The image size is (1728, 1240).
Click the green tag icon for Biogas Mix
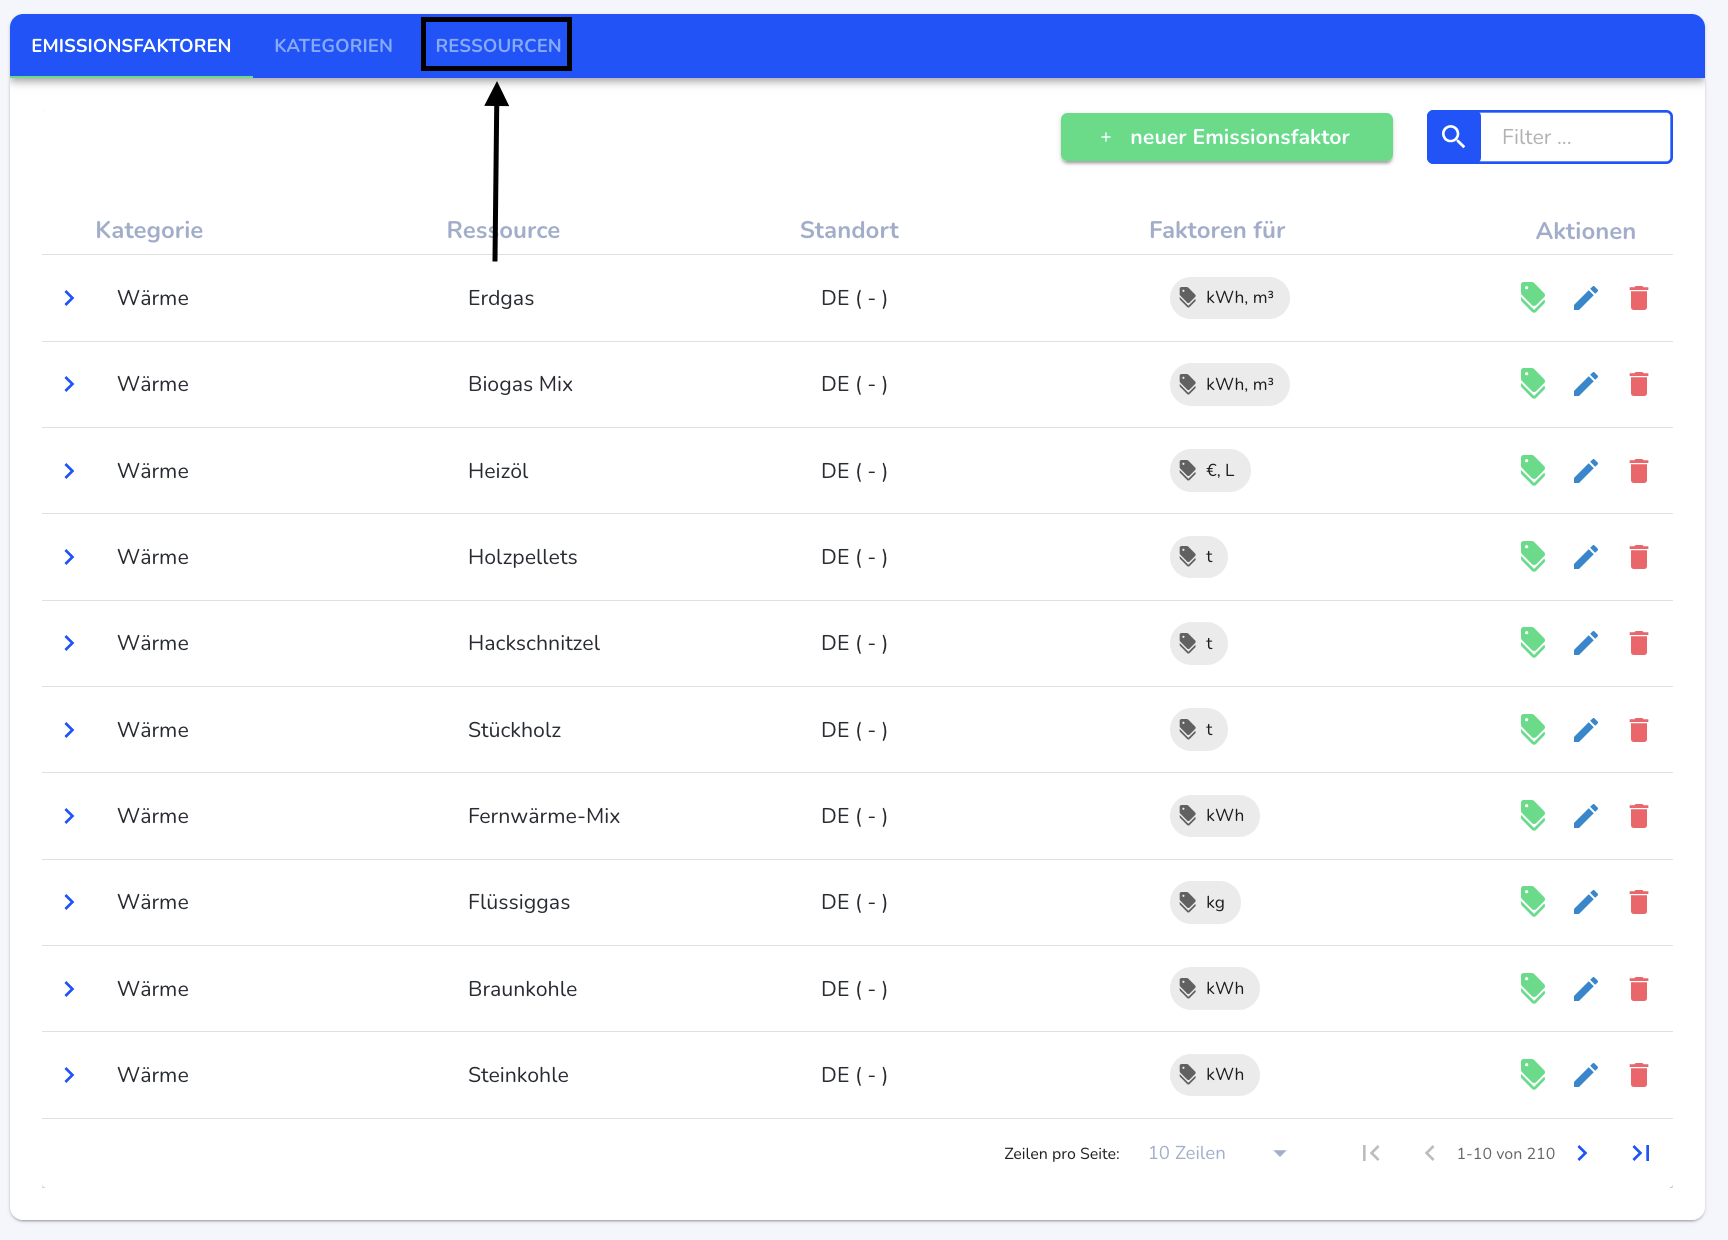[x=1532, y=384]
